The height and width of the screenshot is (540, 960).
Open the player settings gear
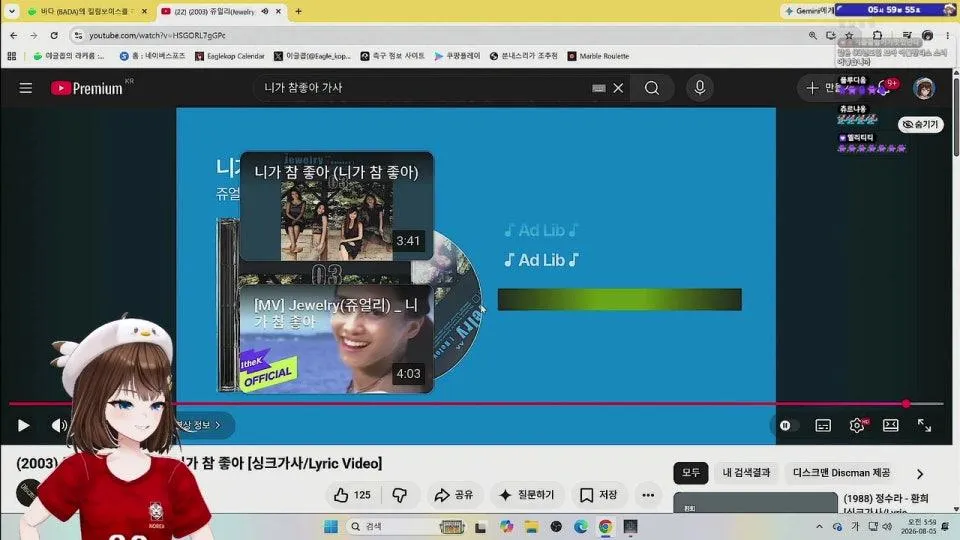tap(857, 425)
